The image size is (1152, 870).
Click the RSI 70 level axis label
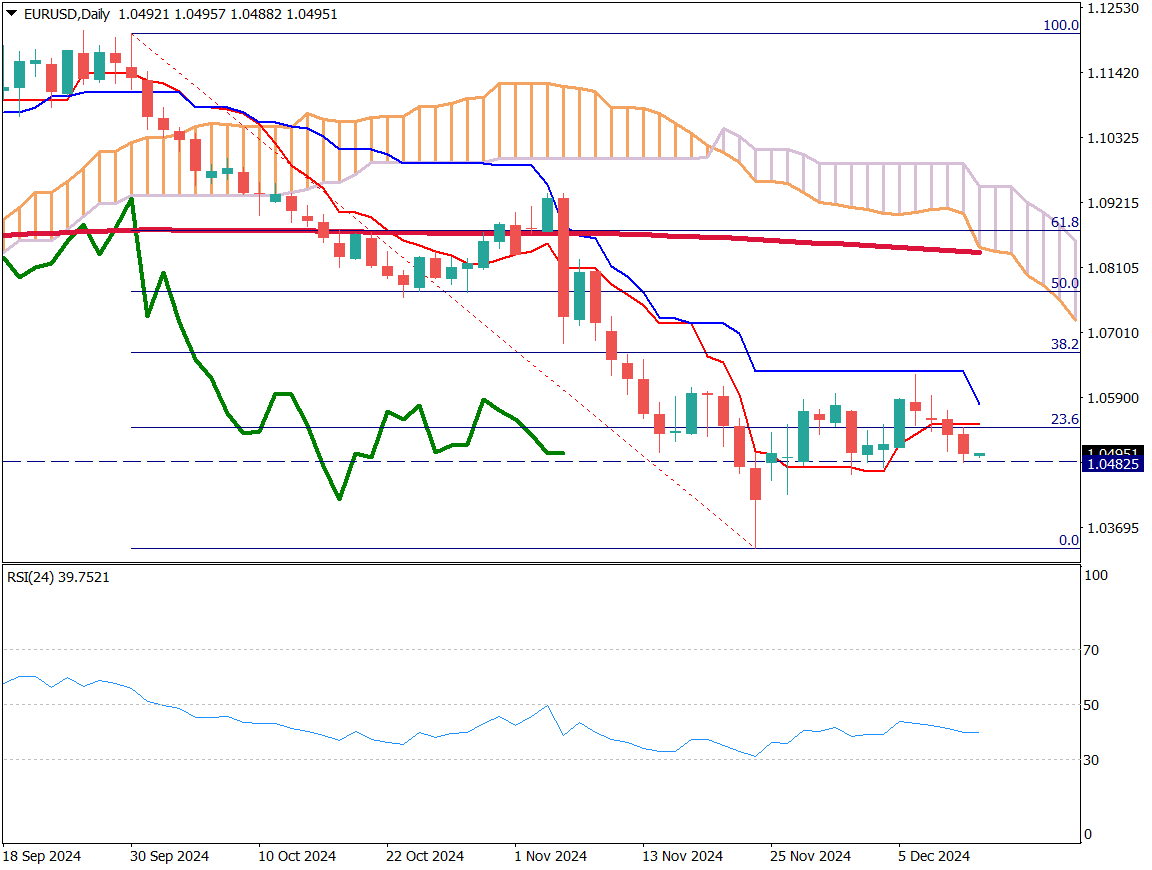click(1091, 650)
